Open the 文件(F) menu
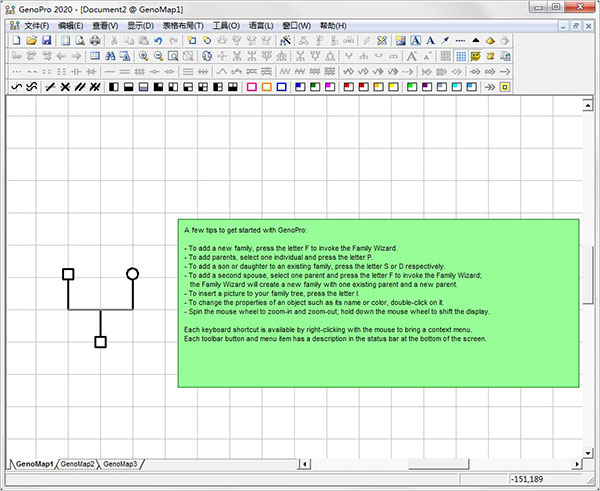Image resolution: width=600 pixels, height=491 pixels. (36, 25)
